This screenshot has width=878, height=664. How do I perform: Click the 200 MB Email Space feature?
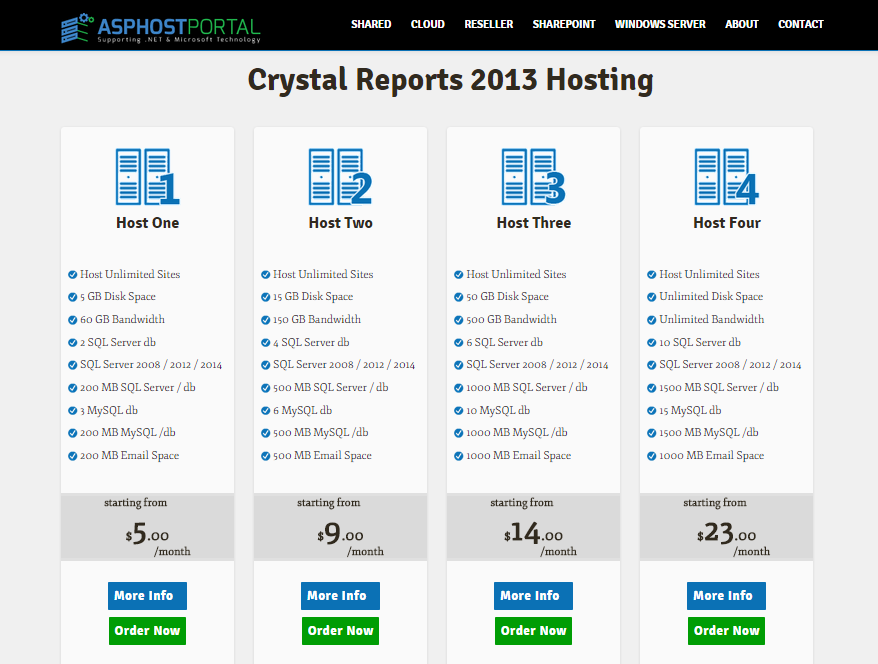[129, 456]
